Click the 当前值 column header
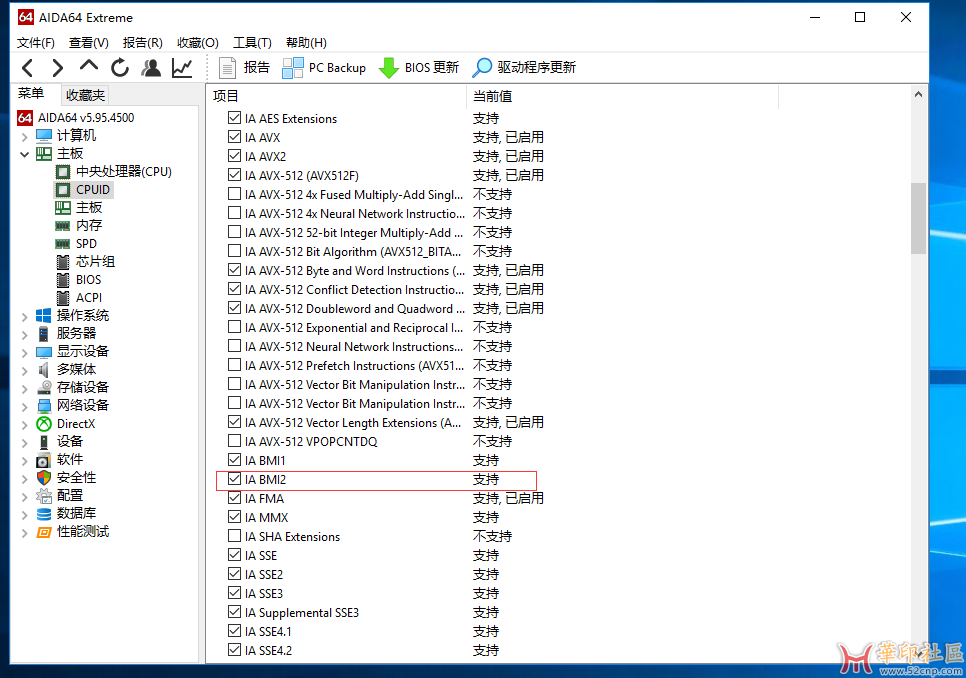The image size is (966, 678). pos(622,96)
